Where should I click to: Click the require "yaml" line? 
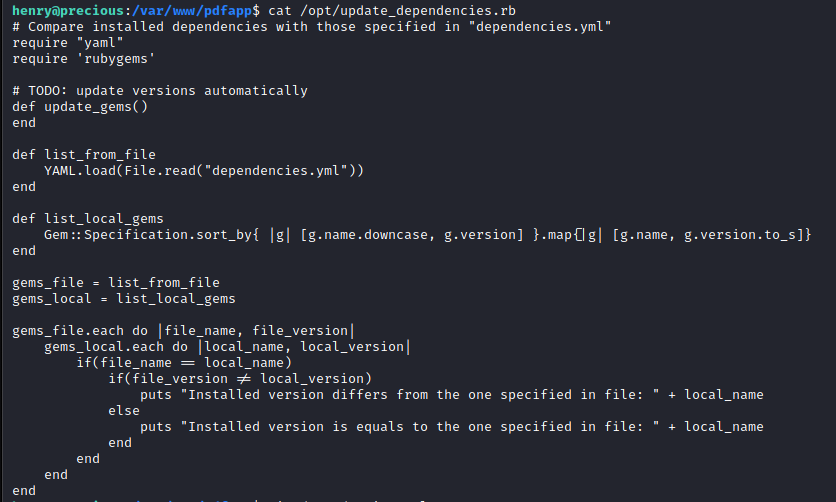[x=68, y=43]
